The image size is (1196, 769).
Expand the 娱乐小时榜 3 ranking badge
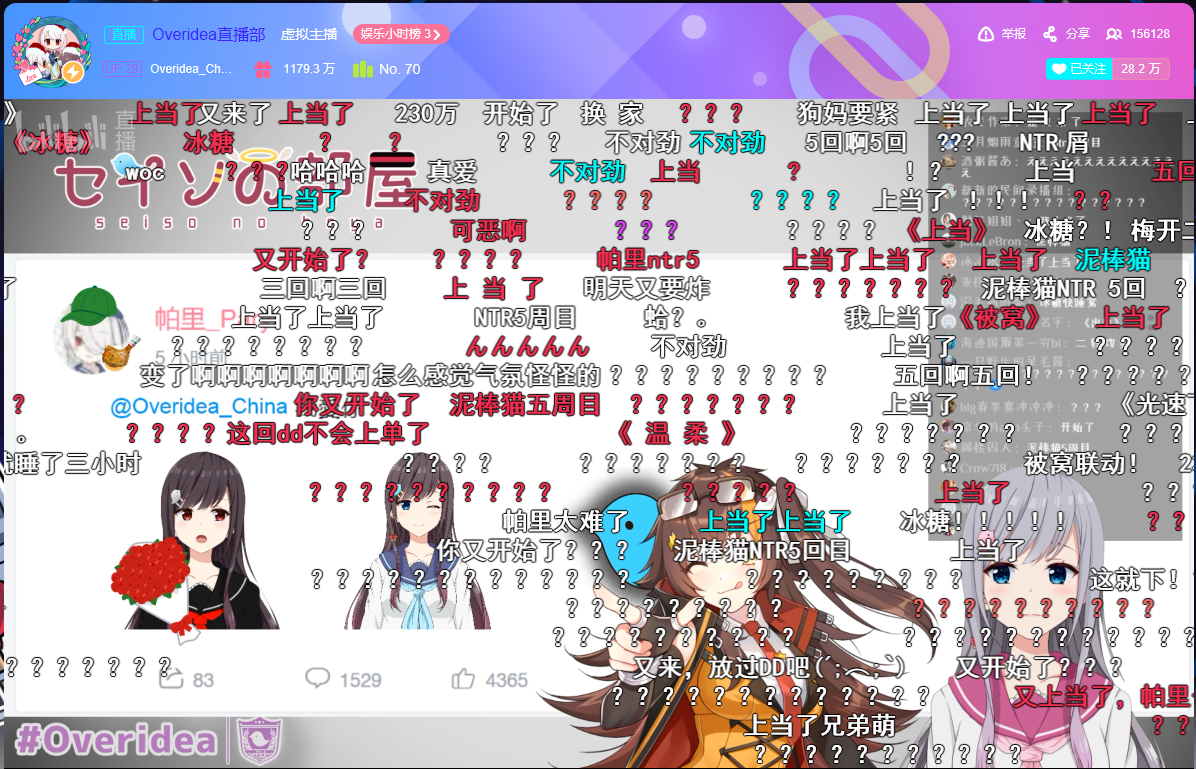click(401, 34)
